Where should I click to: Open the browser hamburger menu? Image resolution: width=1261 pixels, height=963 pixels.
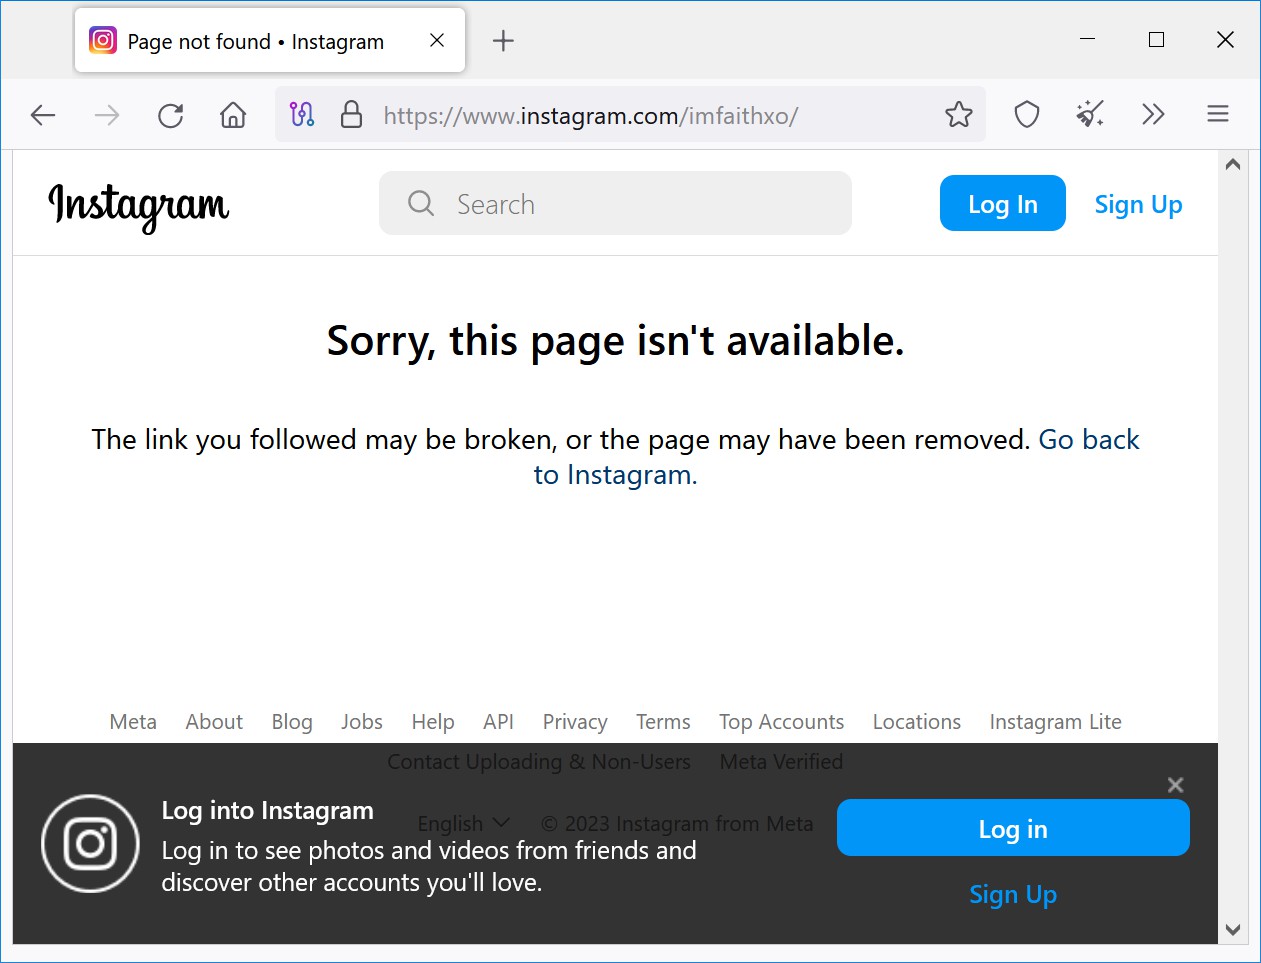(1218, 114)
